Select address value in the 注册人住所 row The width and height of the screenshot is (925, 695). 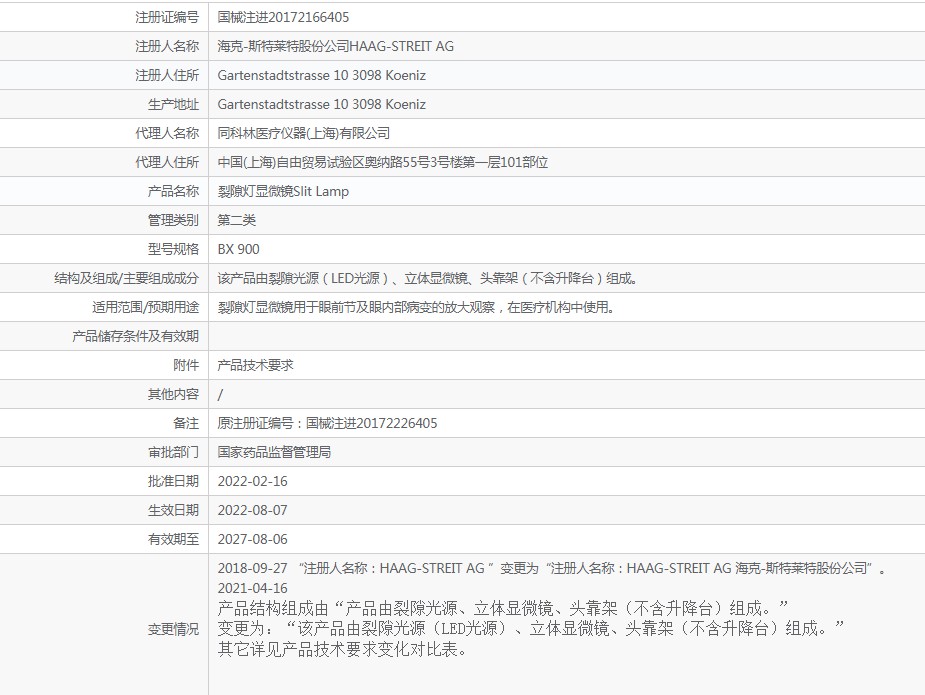pos(322,75)
